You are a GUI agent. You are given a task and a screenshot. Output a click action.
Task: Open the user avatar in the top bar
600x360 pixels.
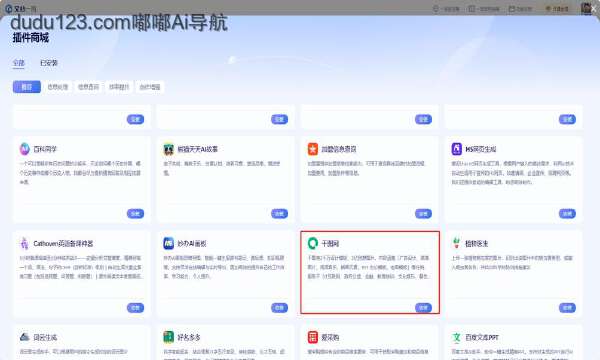tap(586, 8)
